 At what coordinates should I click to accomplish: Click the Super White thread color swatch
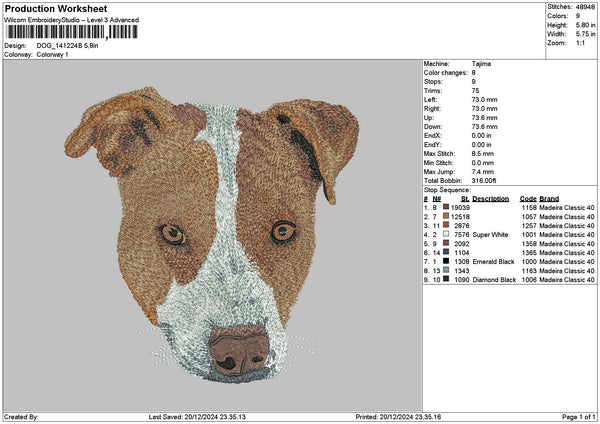(446, 234)
